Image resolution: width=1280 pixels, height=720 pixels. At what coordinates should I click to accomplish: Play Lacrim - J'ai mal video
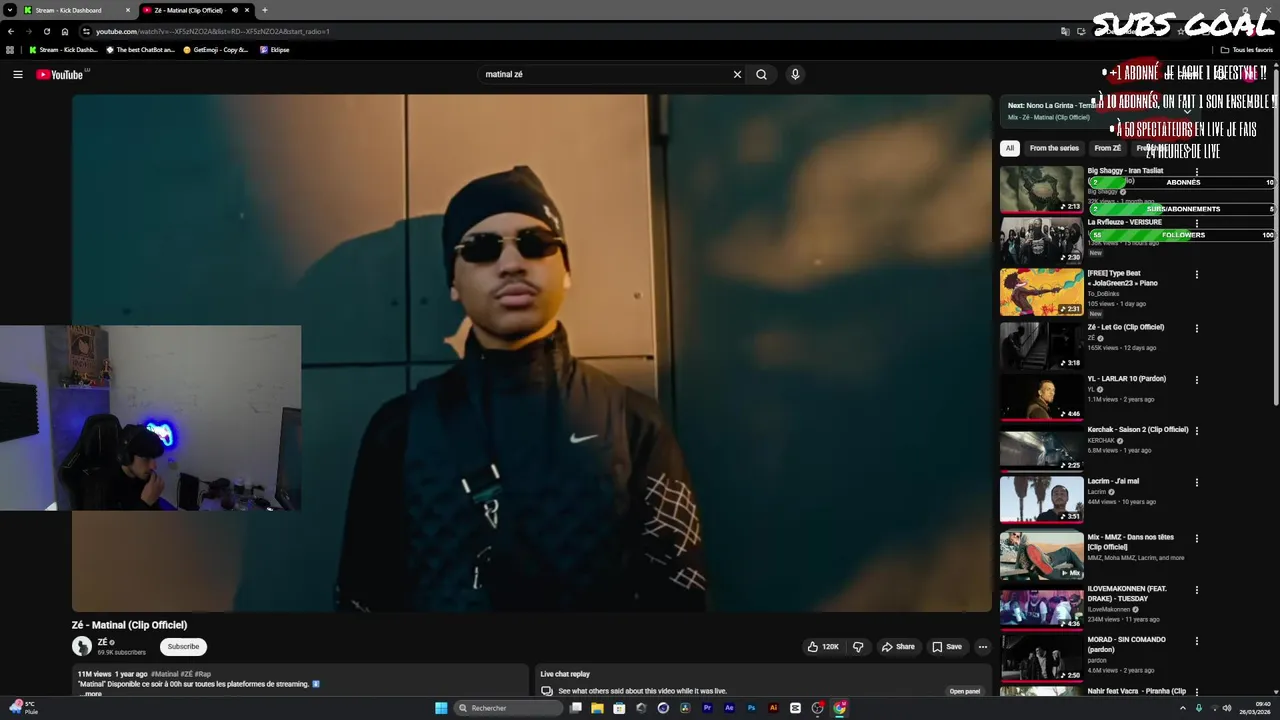pos(1041,499)
